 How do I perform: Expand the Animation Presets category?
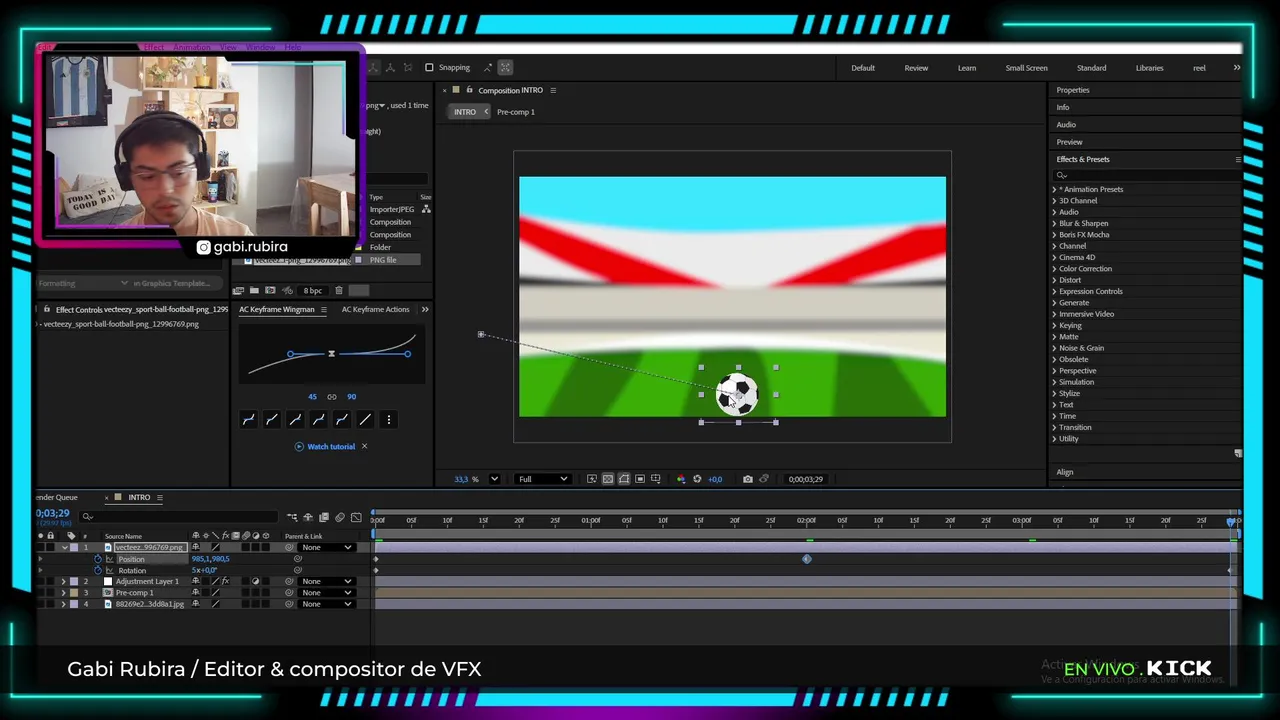coord(1054,189)
